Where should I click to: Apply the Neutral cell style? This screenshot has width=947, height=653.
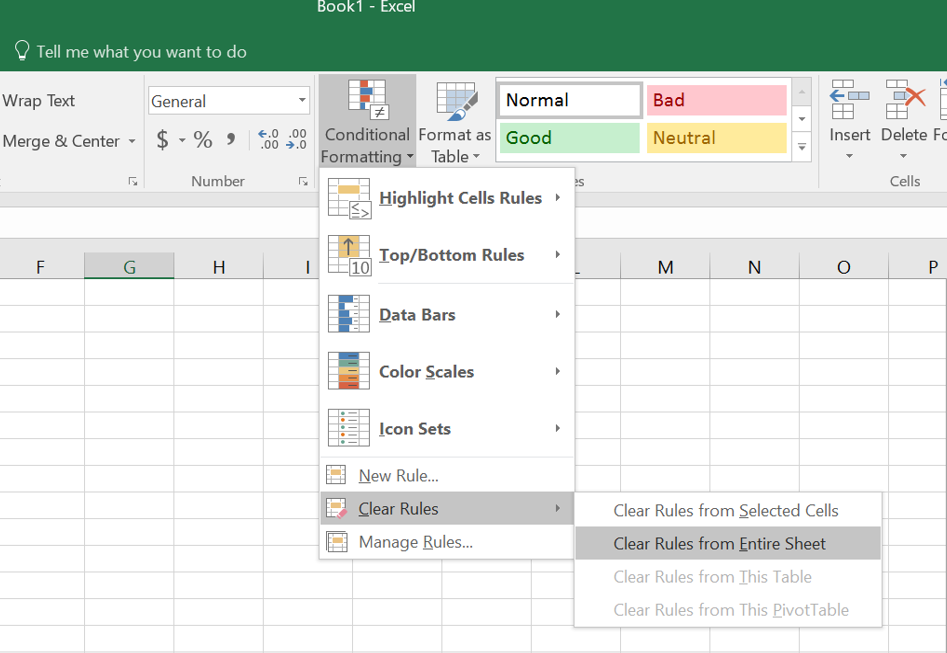(716, 138)
